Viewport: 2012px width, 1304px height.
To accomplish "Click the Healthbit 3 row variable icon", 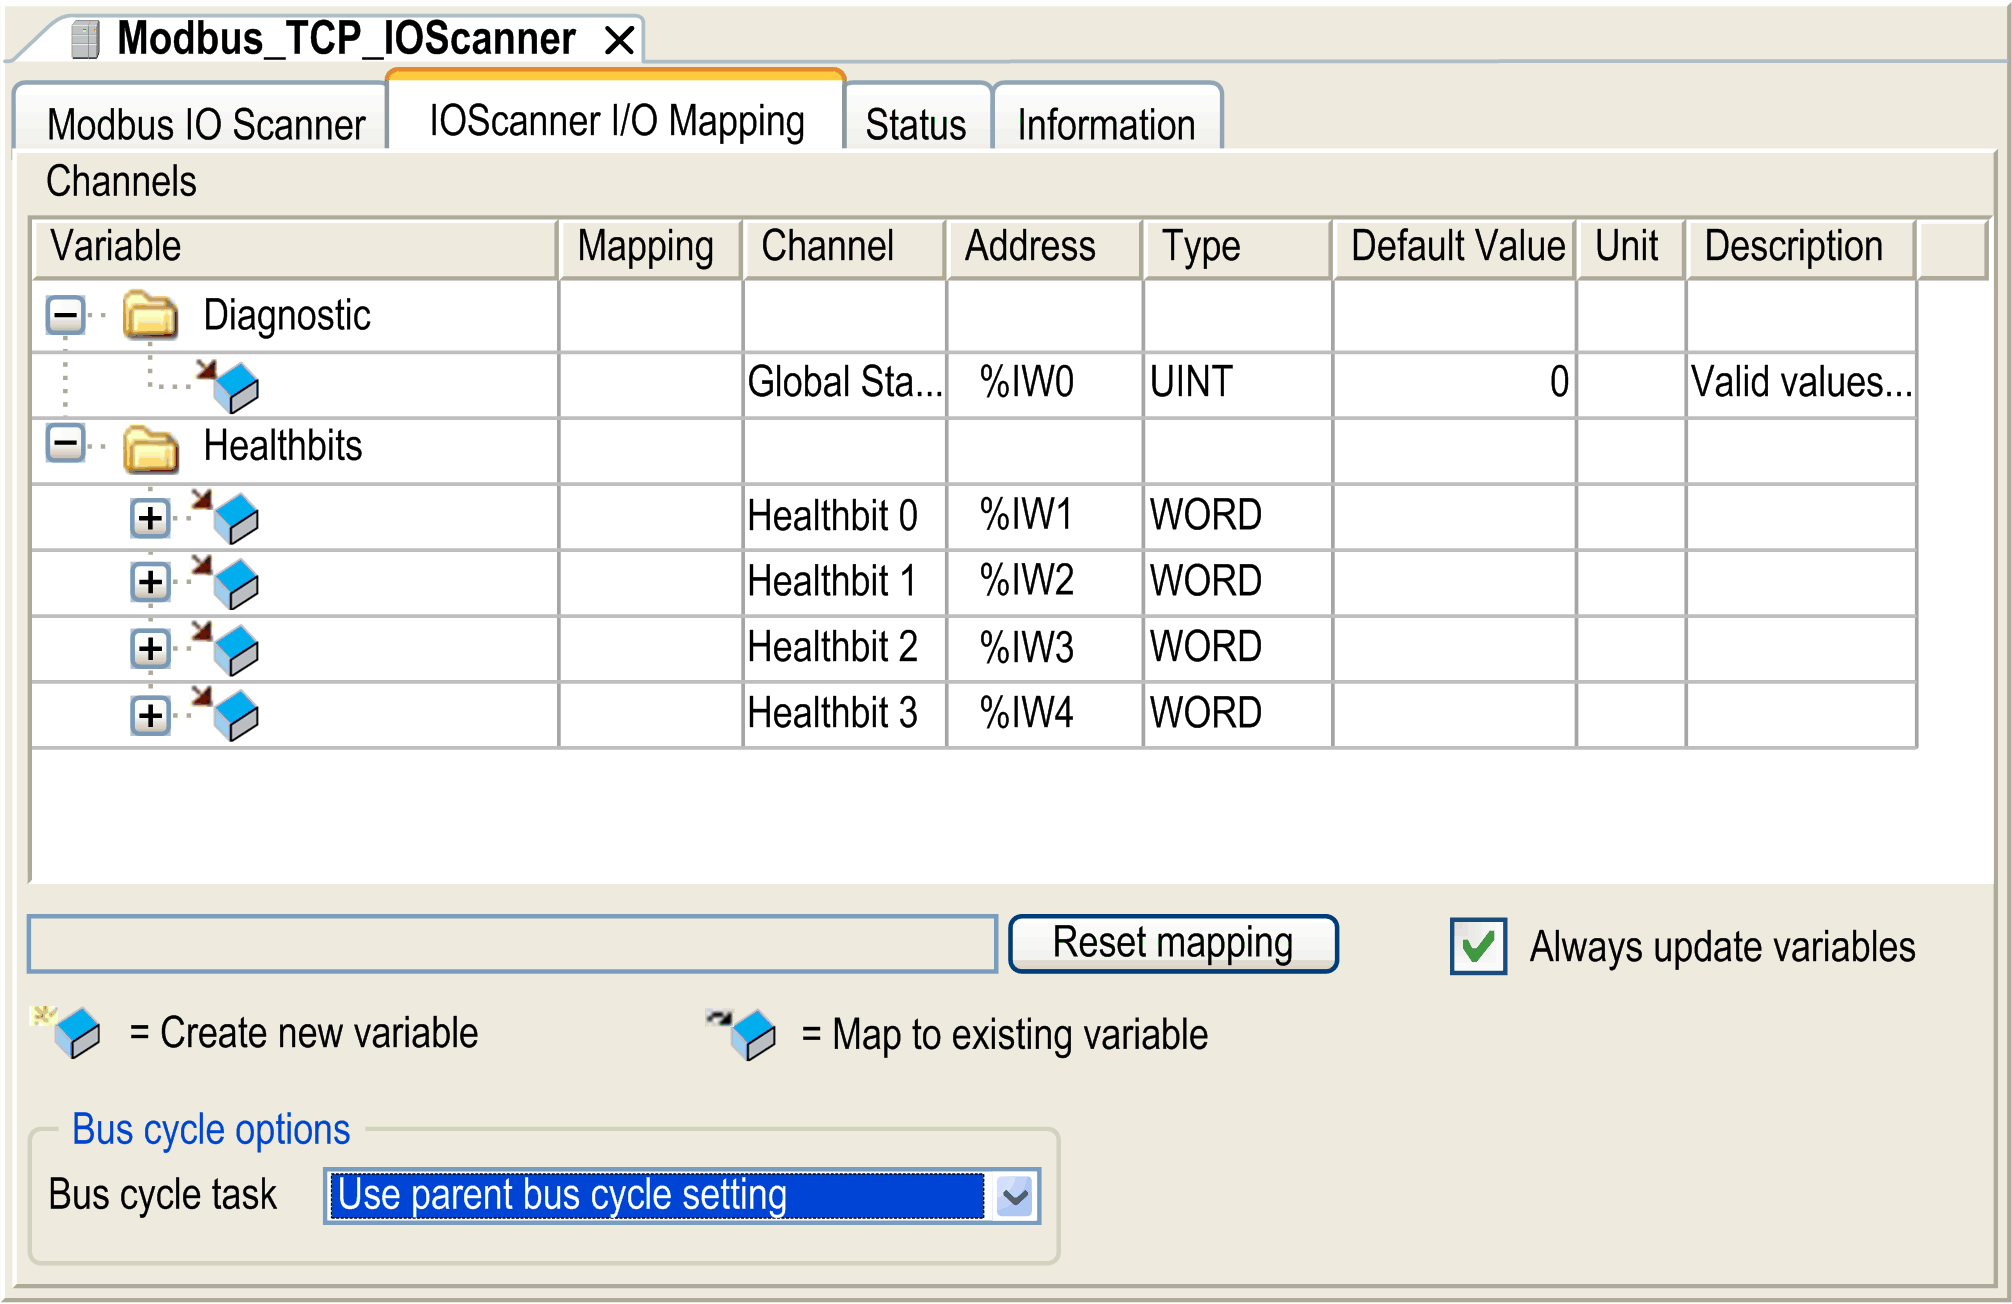I will (226, 714).
